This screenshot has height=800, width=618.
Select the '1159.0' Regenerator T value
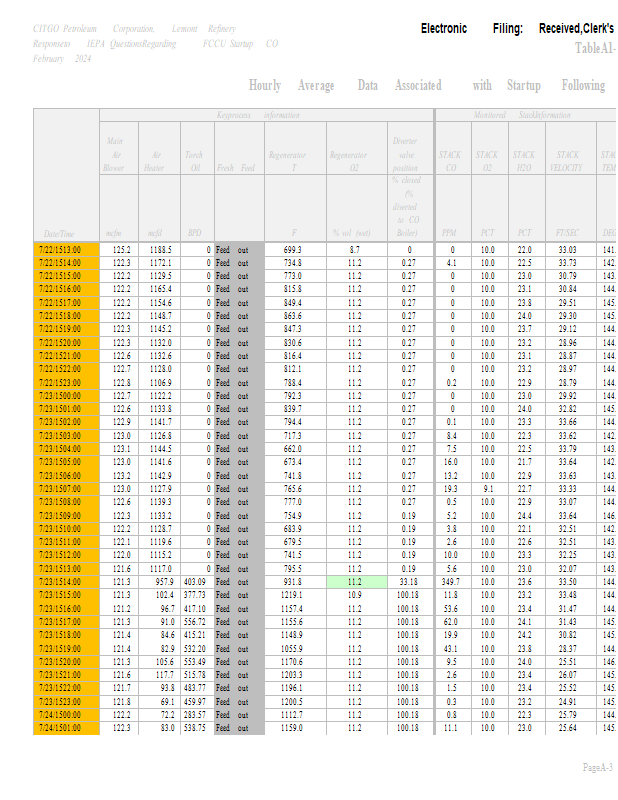click(x=291, y=728)
